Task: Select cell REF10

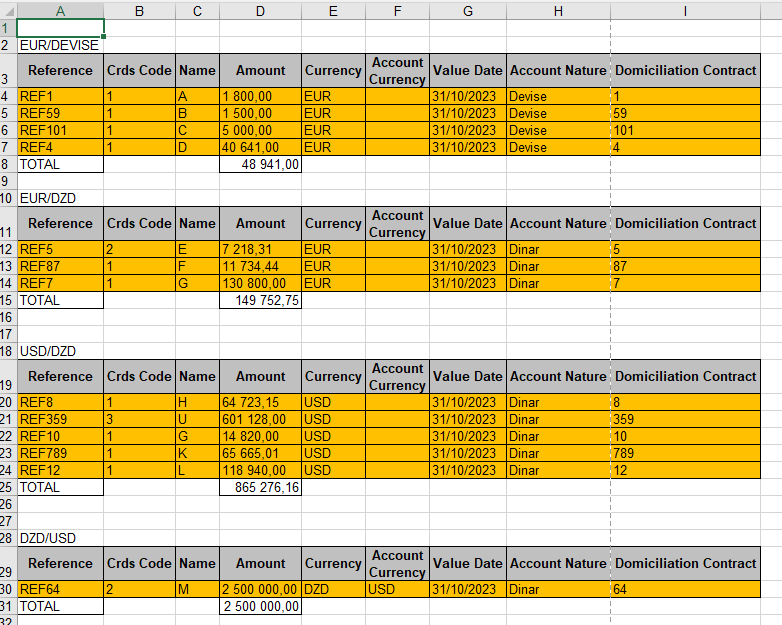Action: [60, 436]
